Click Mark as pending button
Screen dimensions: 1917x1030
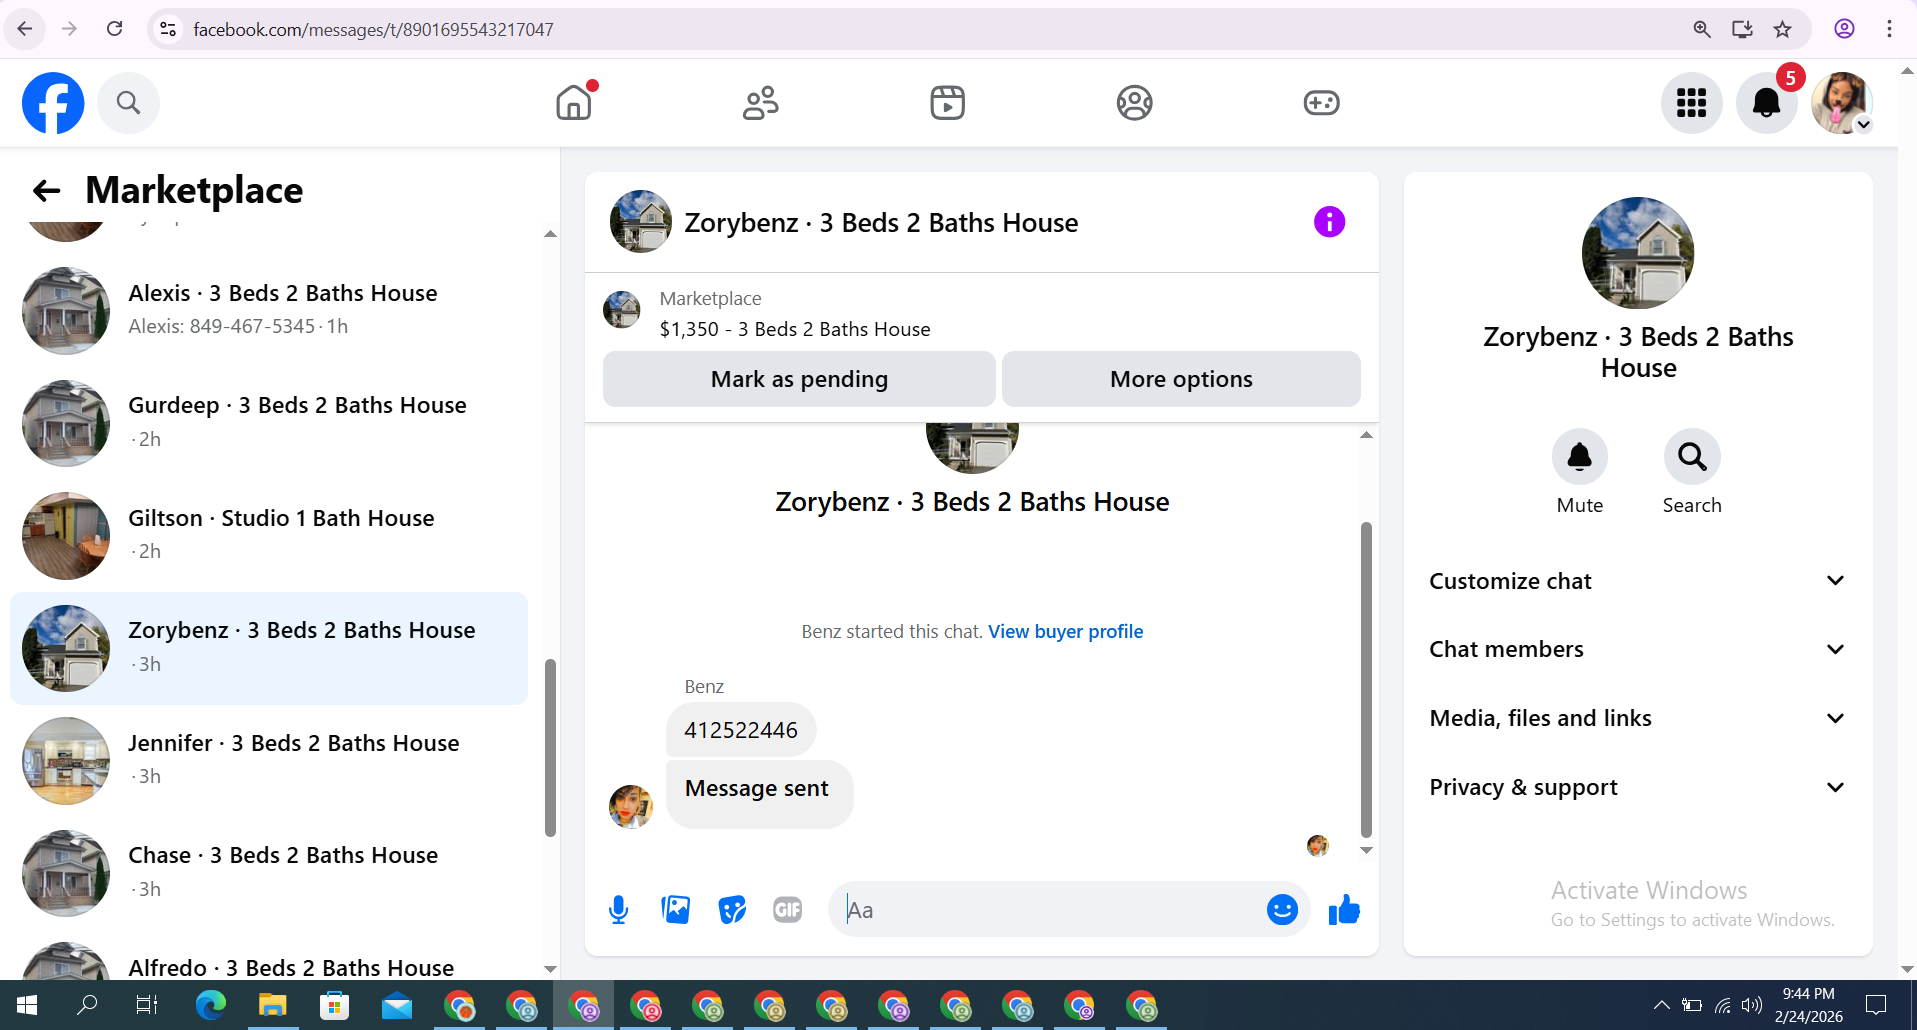(x=799, y=379)
